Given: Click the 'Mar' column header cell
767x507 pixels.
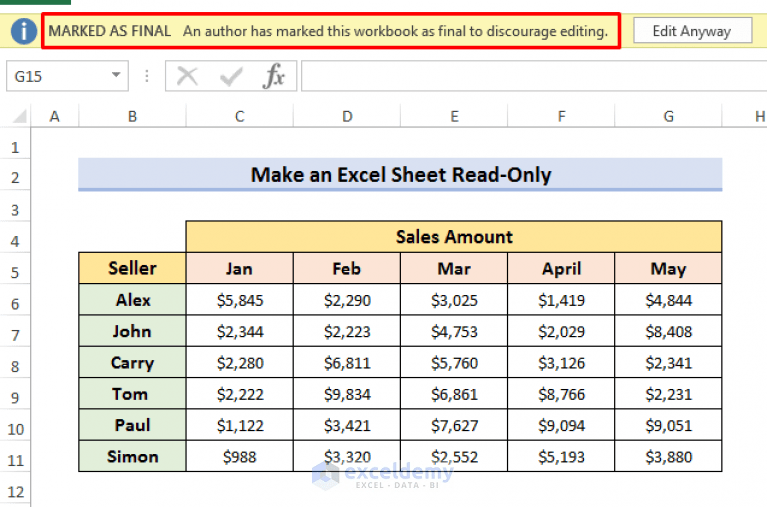Looking at the screenshot, I should point(454,268).
